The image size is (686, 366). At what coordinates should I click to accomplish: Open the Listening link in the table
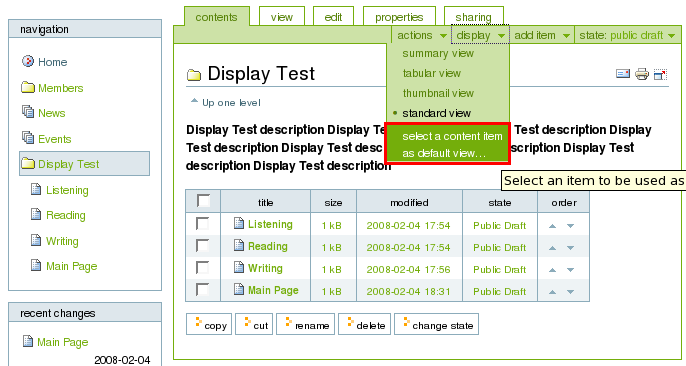point(270,224)
